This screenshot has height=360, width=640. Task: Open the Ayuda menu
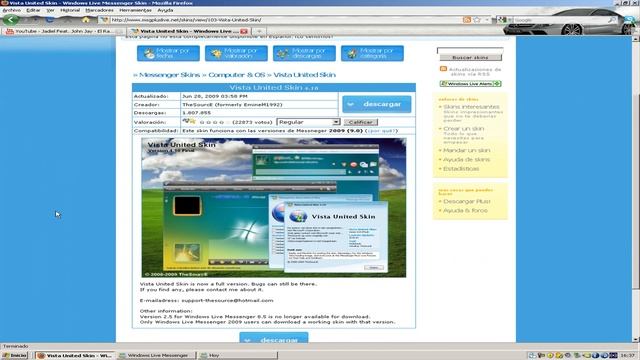(165, 10)
